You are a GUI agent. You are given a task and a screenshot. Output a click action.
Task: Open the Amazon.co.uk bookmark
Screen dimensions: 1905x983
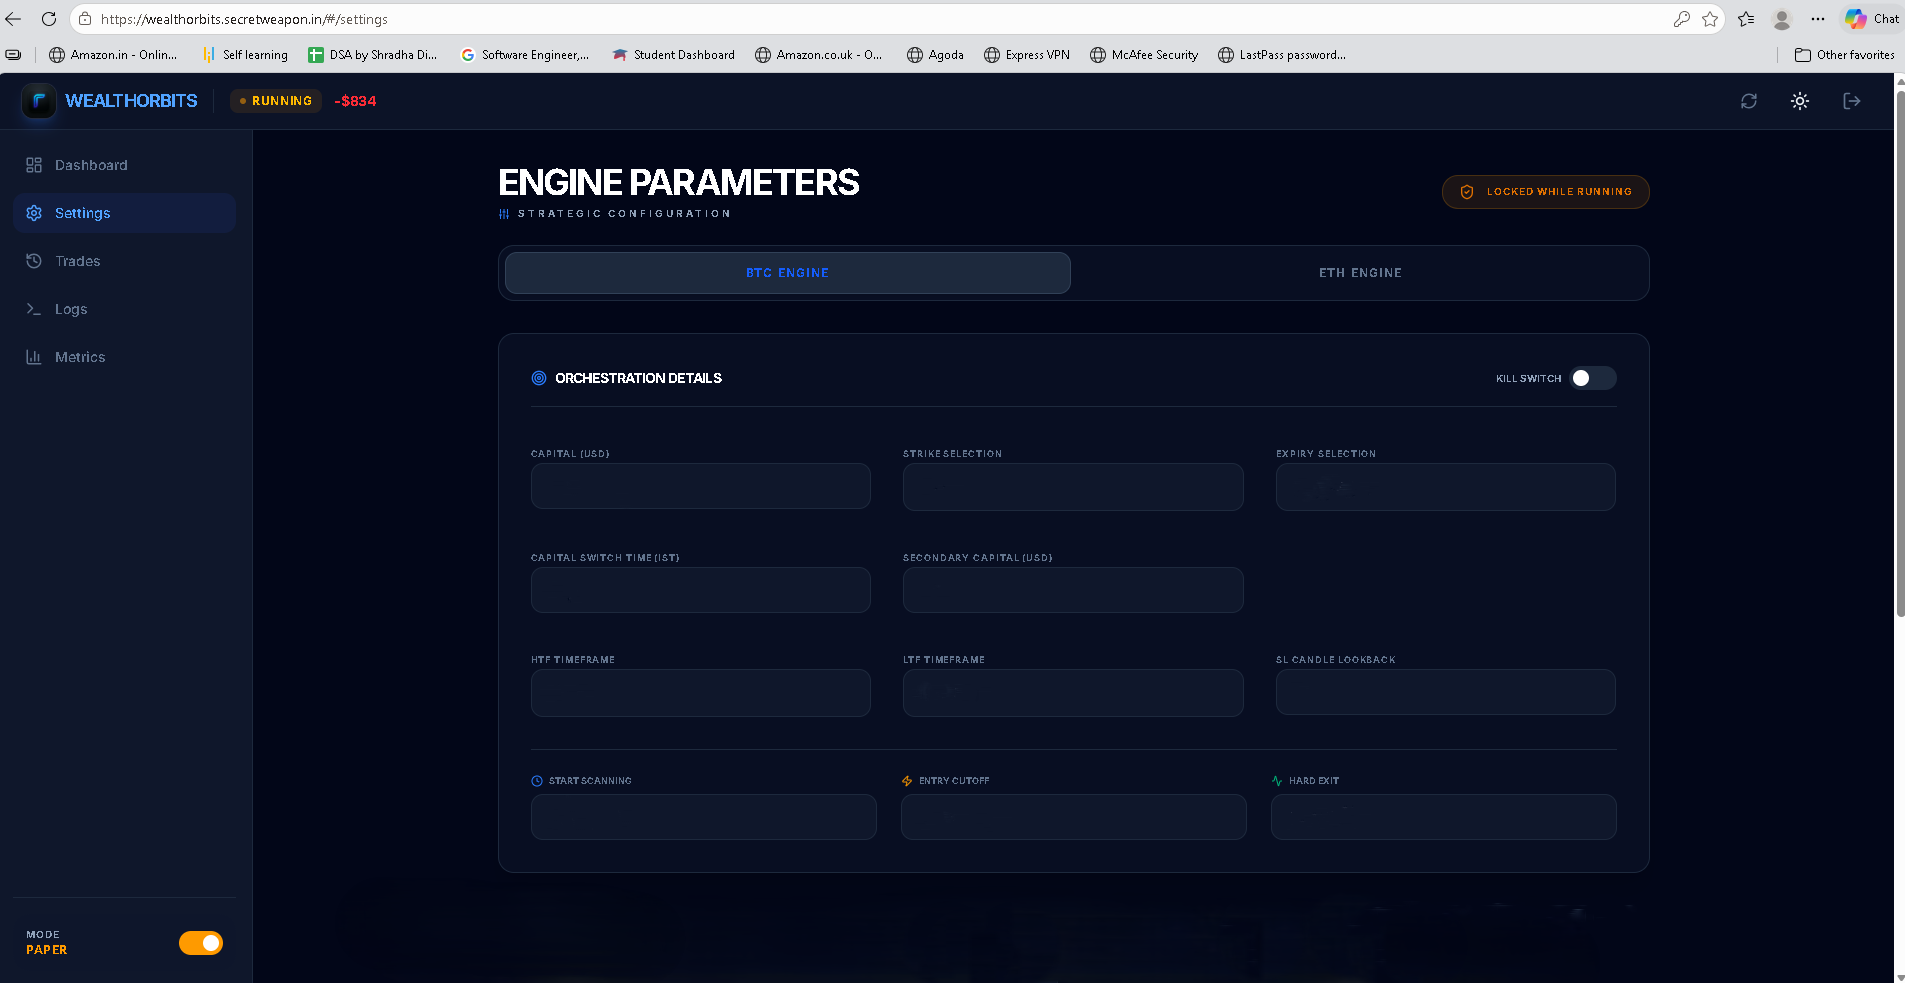[819, 55]
